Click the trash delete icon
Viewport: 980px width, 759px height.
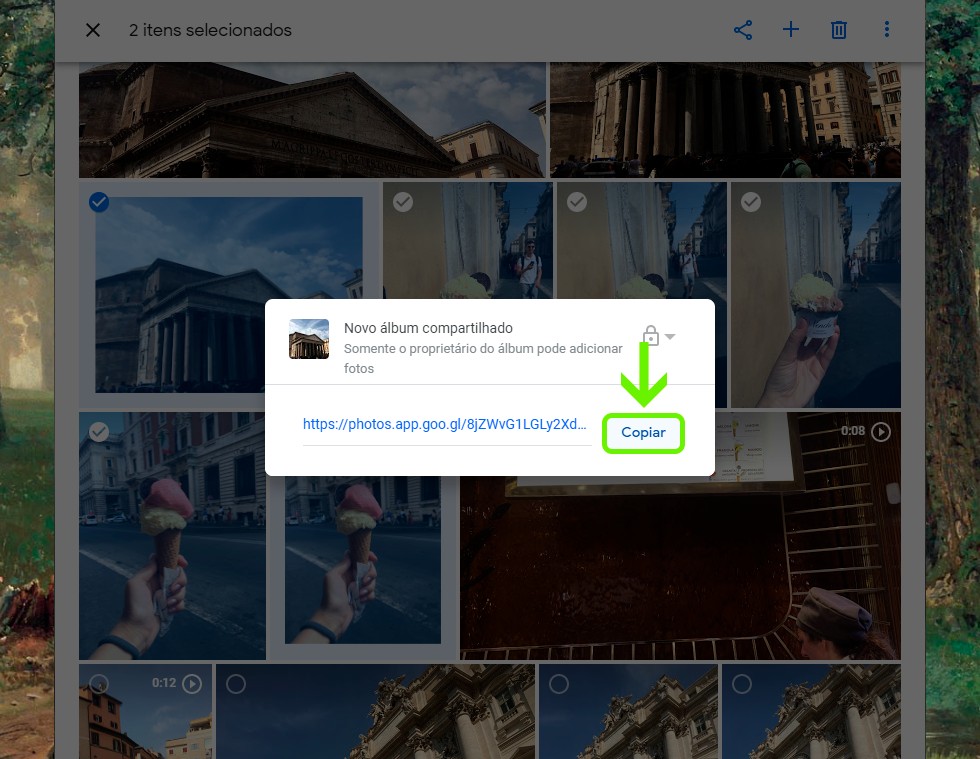click(839, 30)
